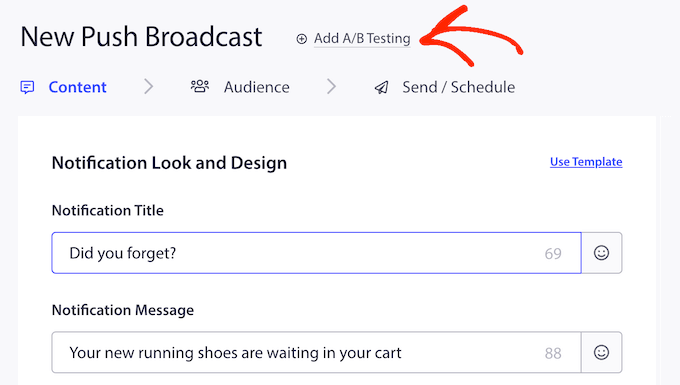Open emoji picker for Notification Title
This screenshot has width=680, height=385.
tap(602, 253)
